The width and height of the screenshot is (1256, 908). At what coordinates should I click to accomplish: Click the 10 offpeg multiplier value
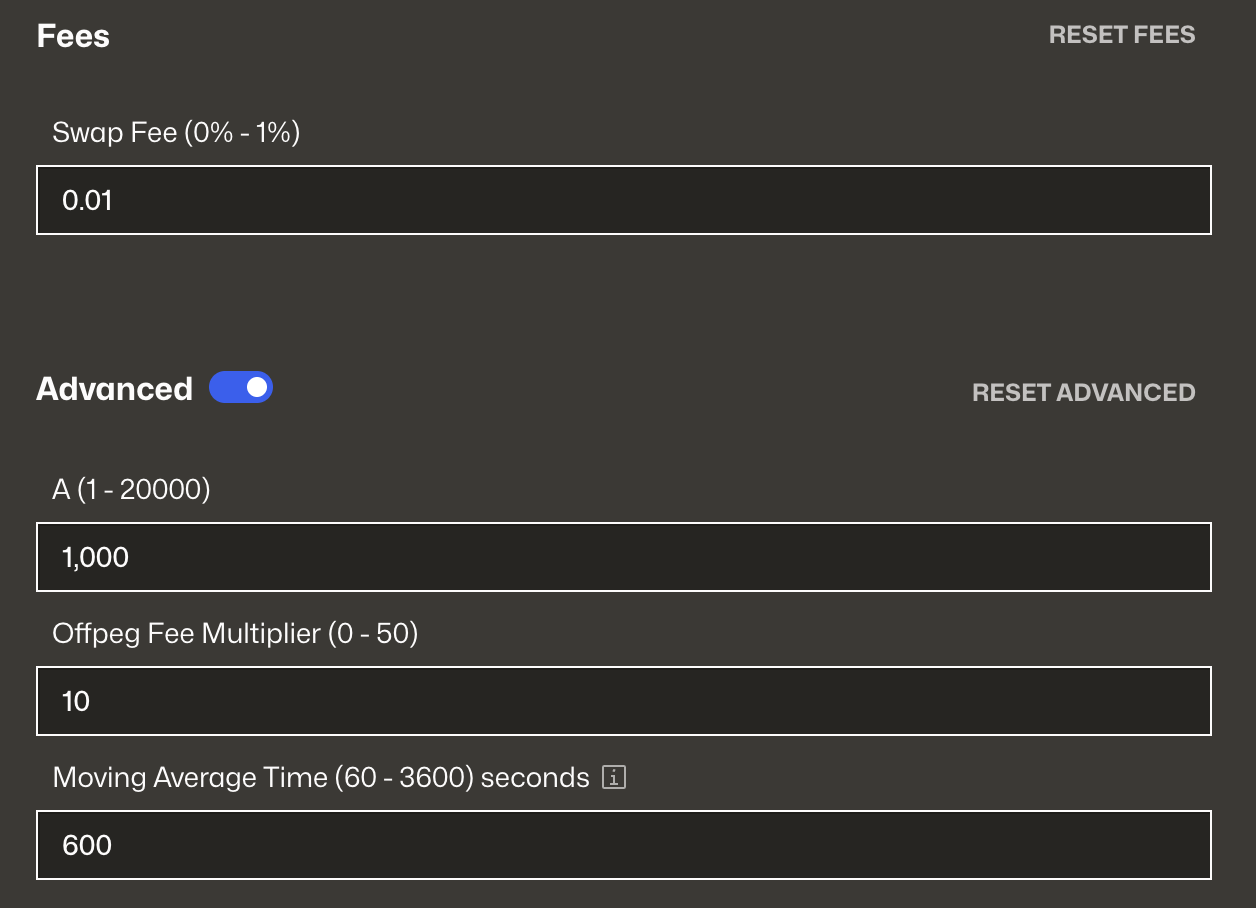click(76, 701)
